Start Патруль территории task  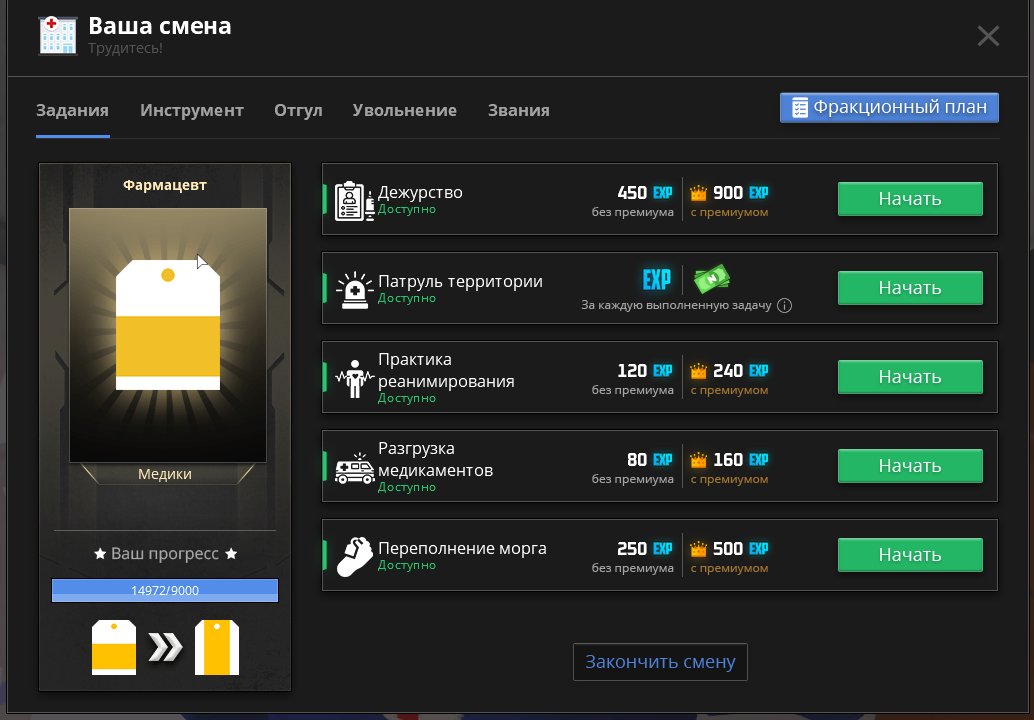910,287
